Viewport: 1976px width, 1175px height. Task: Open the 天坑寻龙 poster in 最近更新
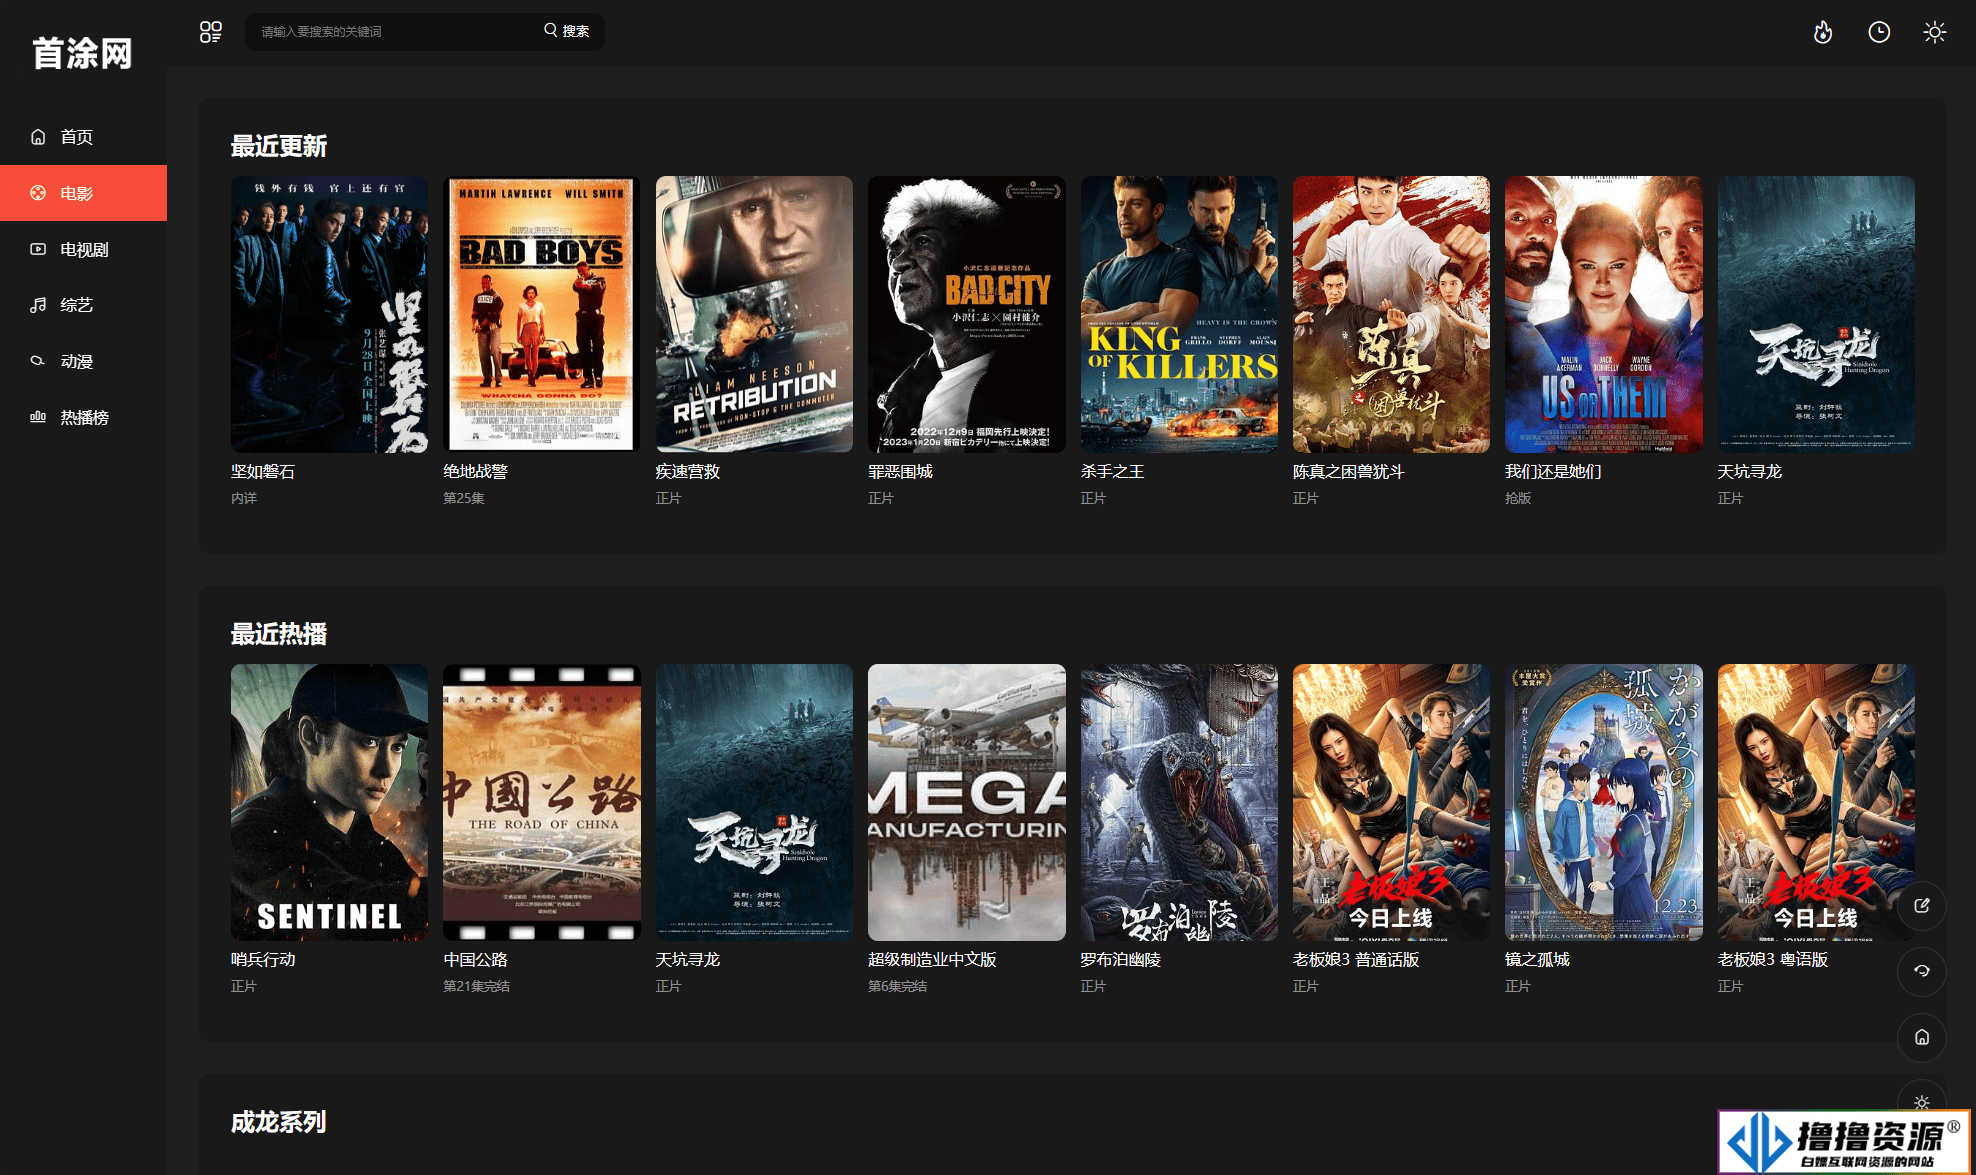[1816, 315]
